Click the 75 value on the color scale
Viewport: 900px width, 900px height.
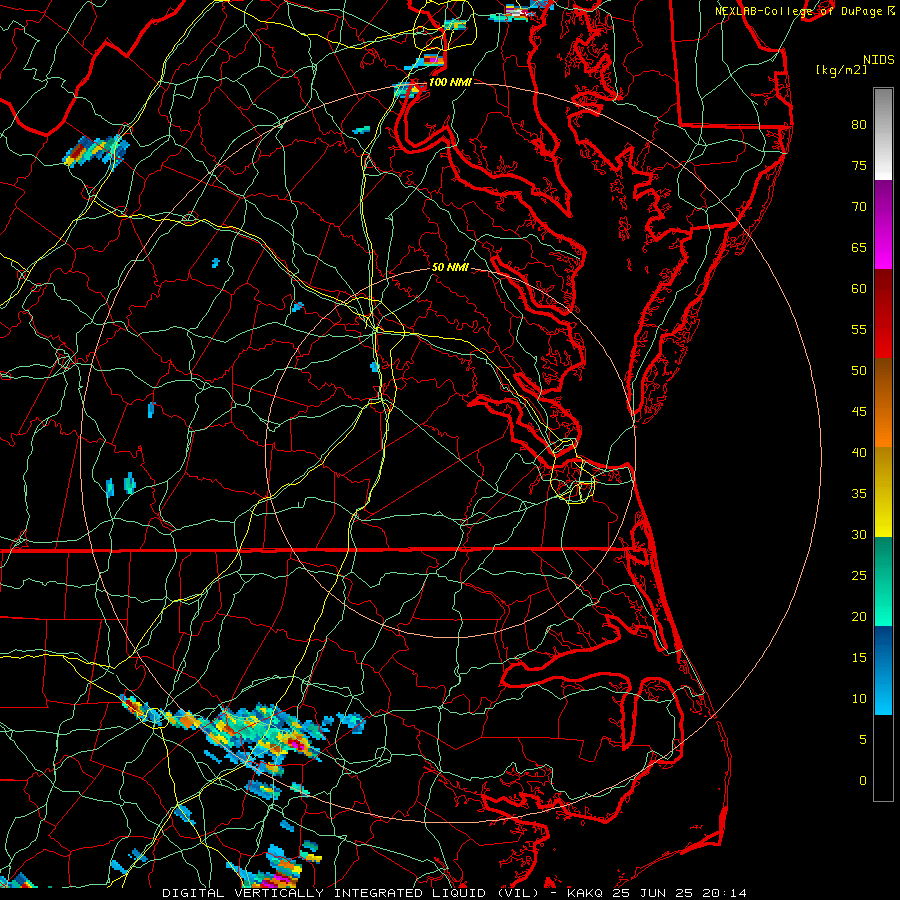[859, 165]
